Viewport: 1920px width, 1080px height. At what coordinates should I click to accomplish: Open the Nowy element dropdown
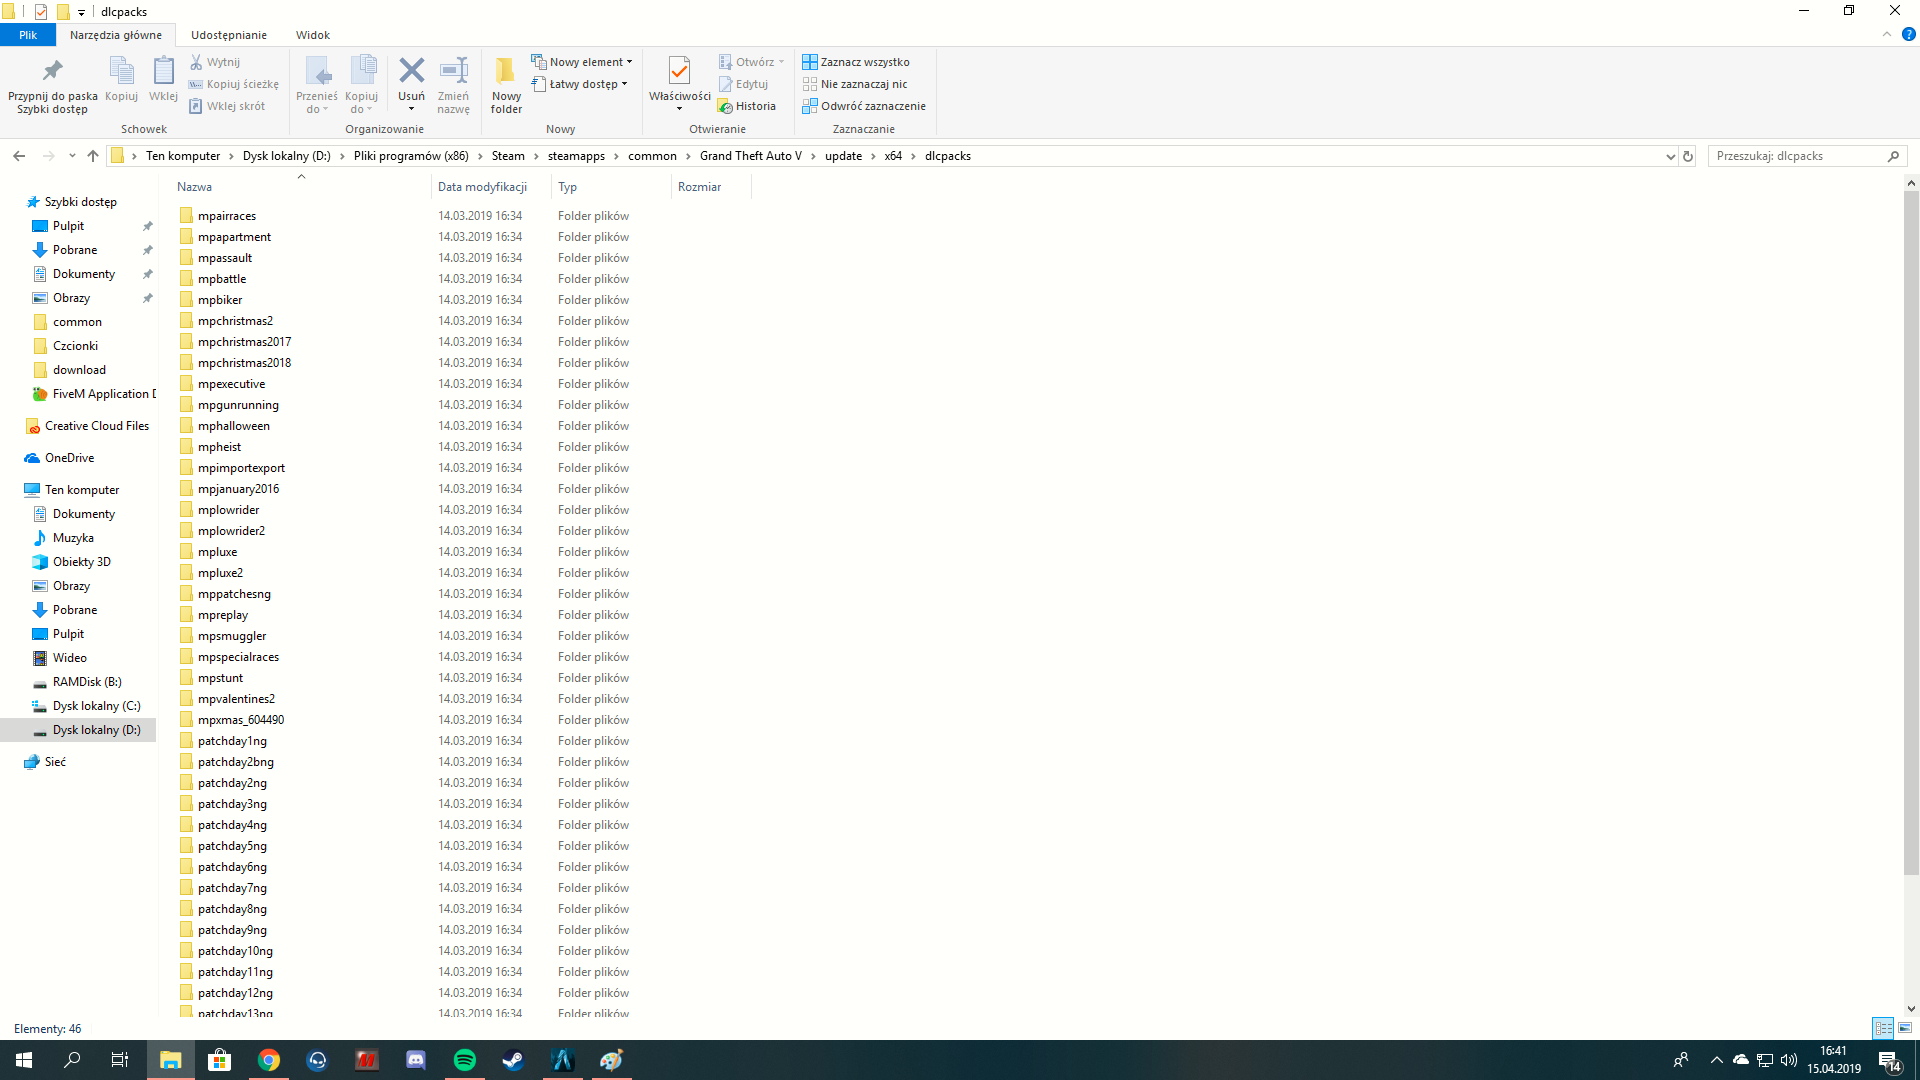coord(583,61)
